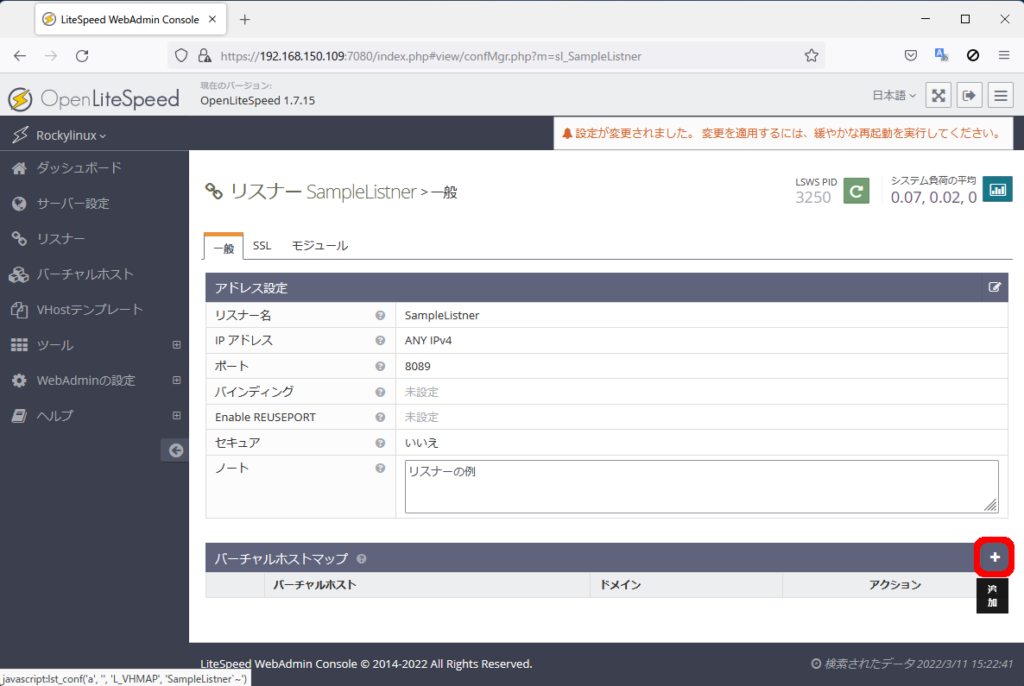The width and height of the screenshot is (1024, 686).
Task: Switch to the モジュール tab
Action: point(320,246)
